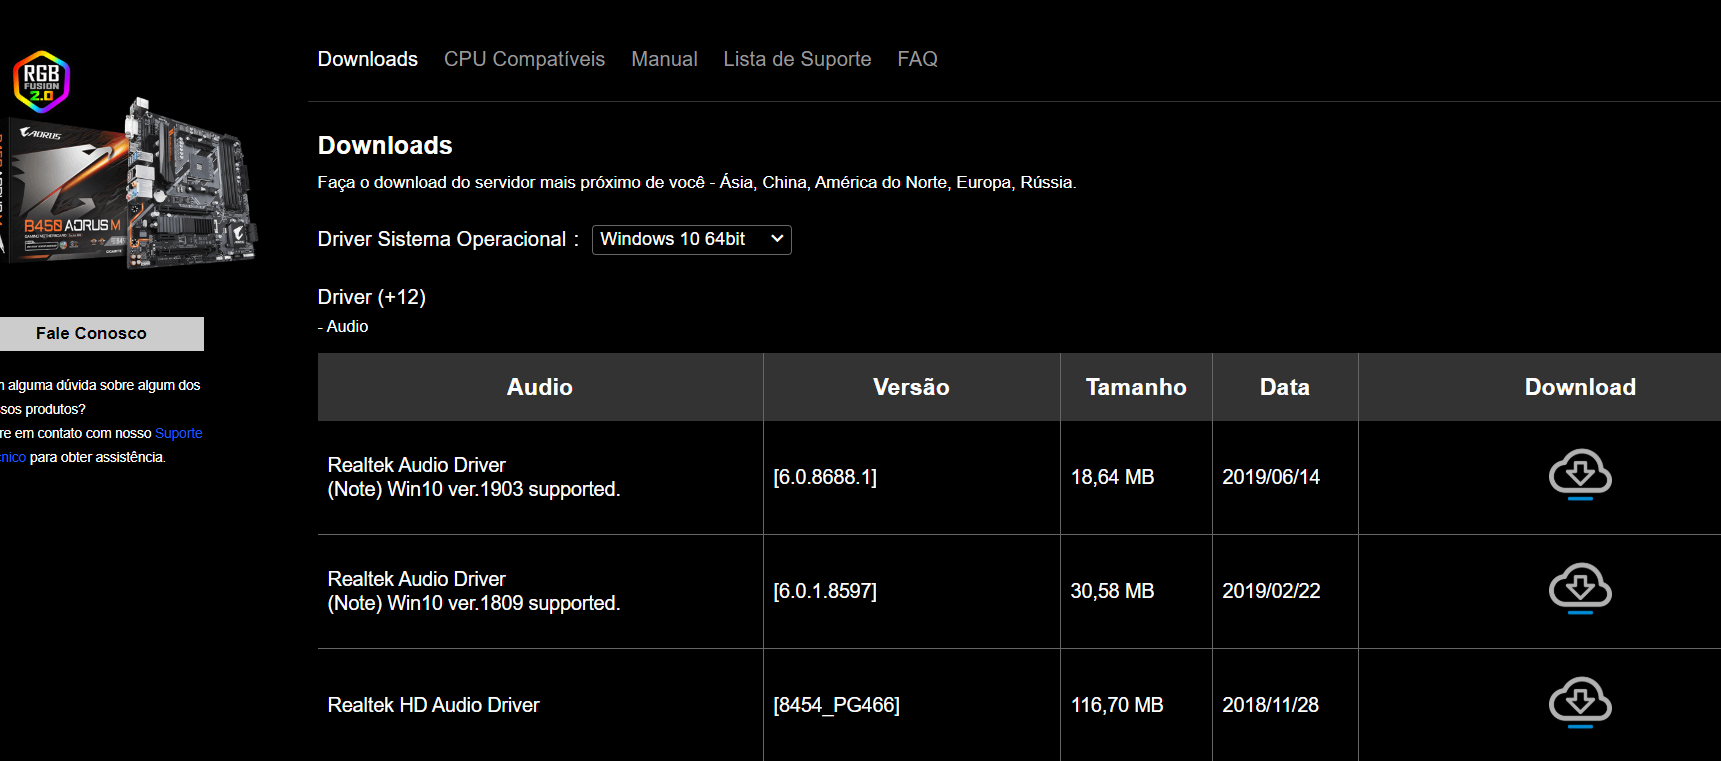Click the Versão column header

tap(911, 387)
